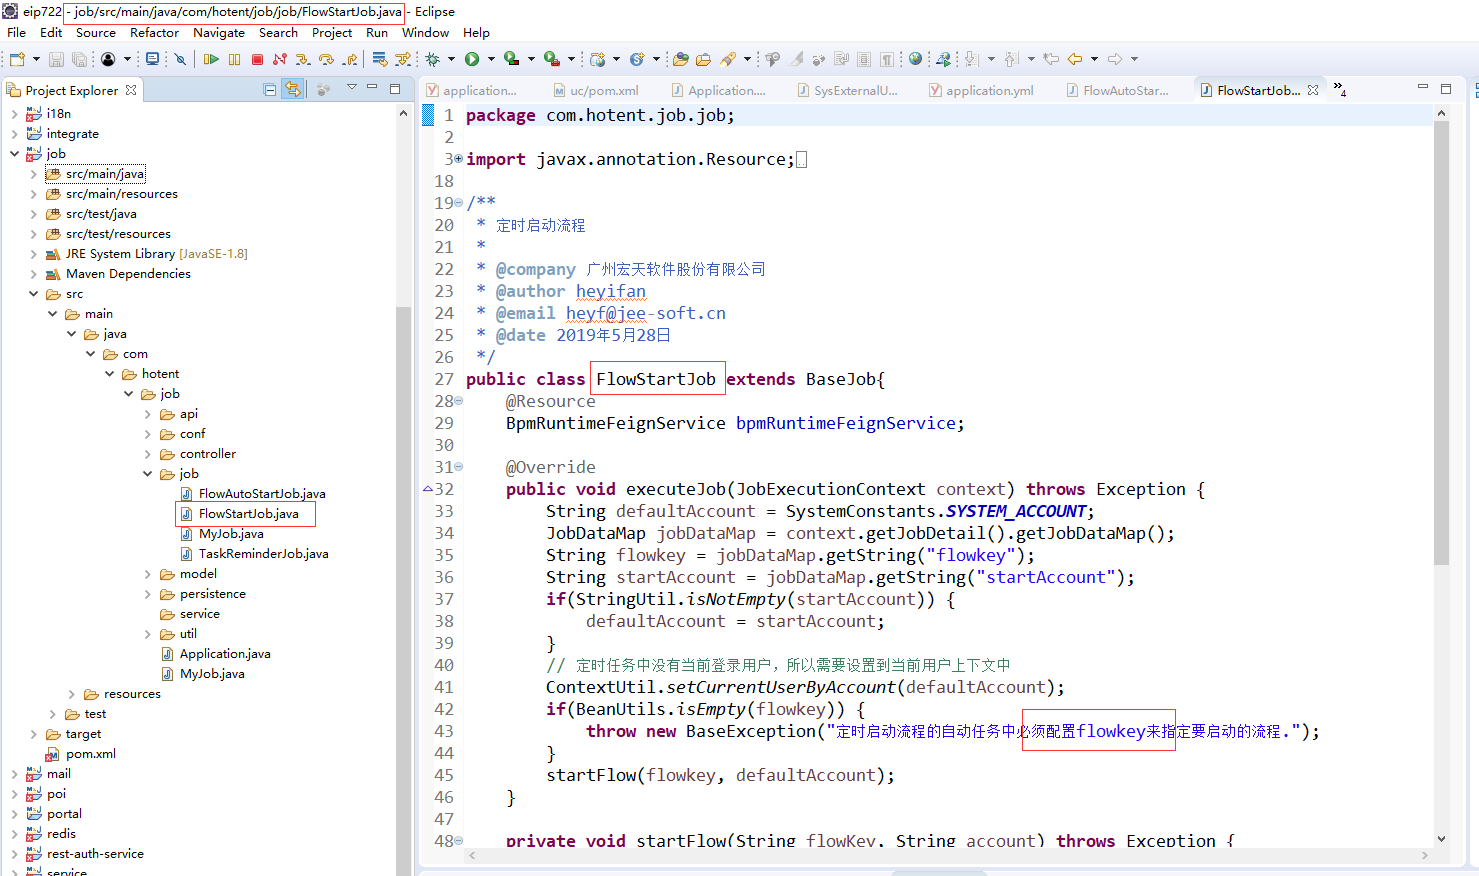Click the Debug bug icon
The image size is (1479, 876).
coord(434,60)
